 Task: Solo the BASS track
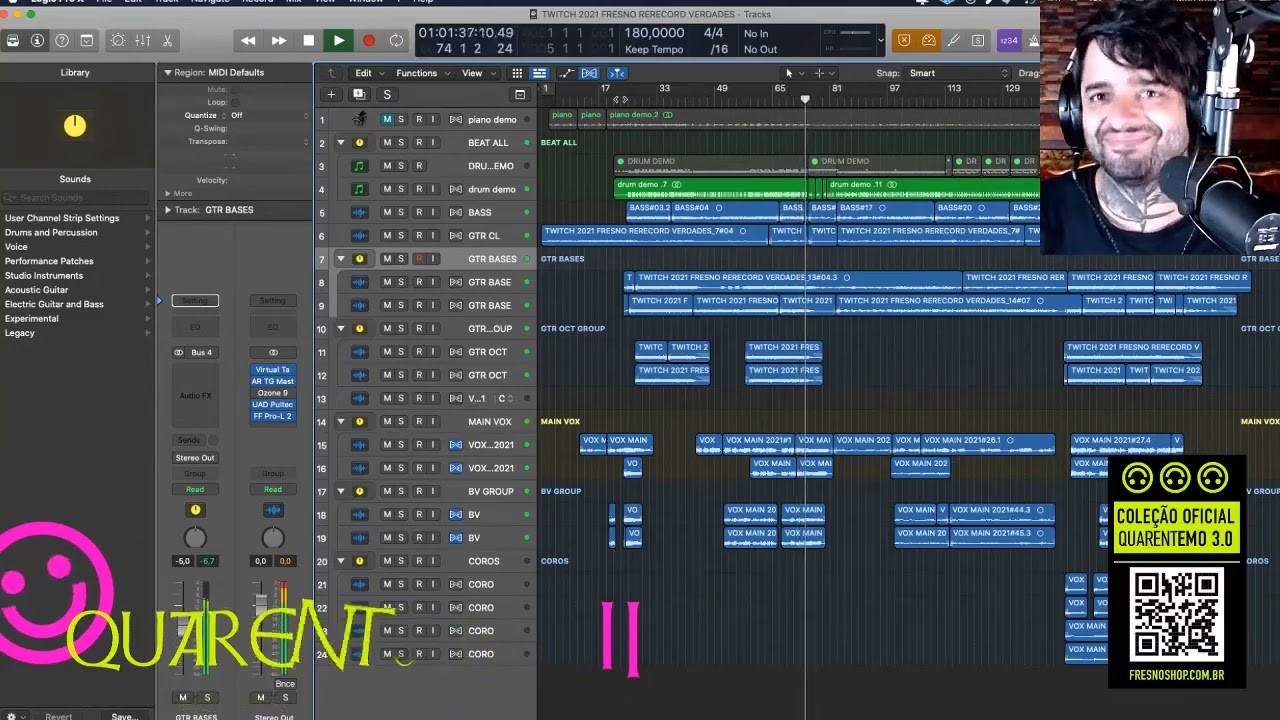click(401, 212)
